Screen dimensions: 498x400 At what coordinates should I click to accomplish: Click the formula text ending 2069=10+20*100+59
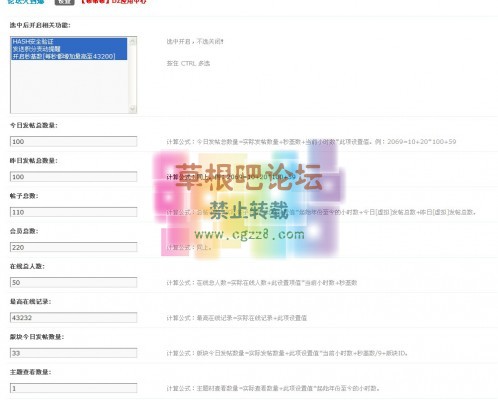point(311,142)
